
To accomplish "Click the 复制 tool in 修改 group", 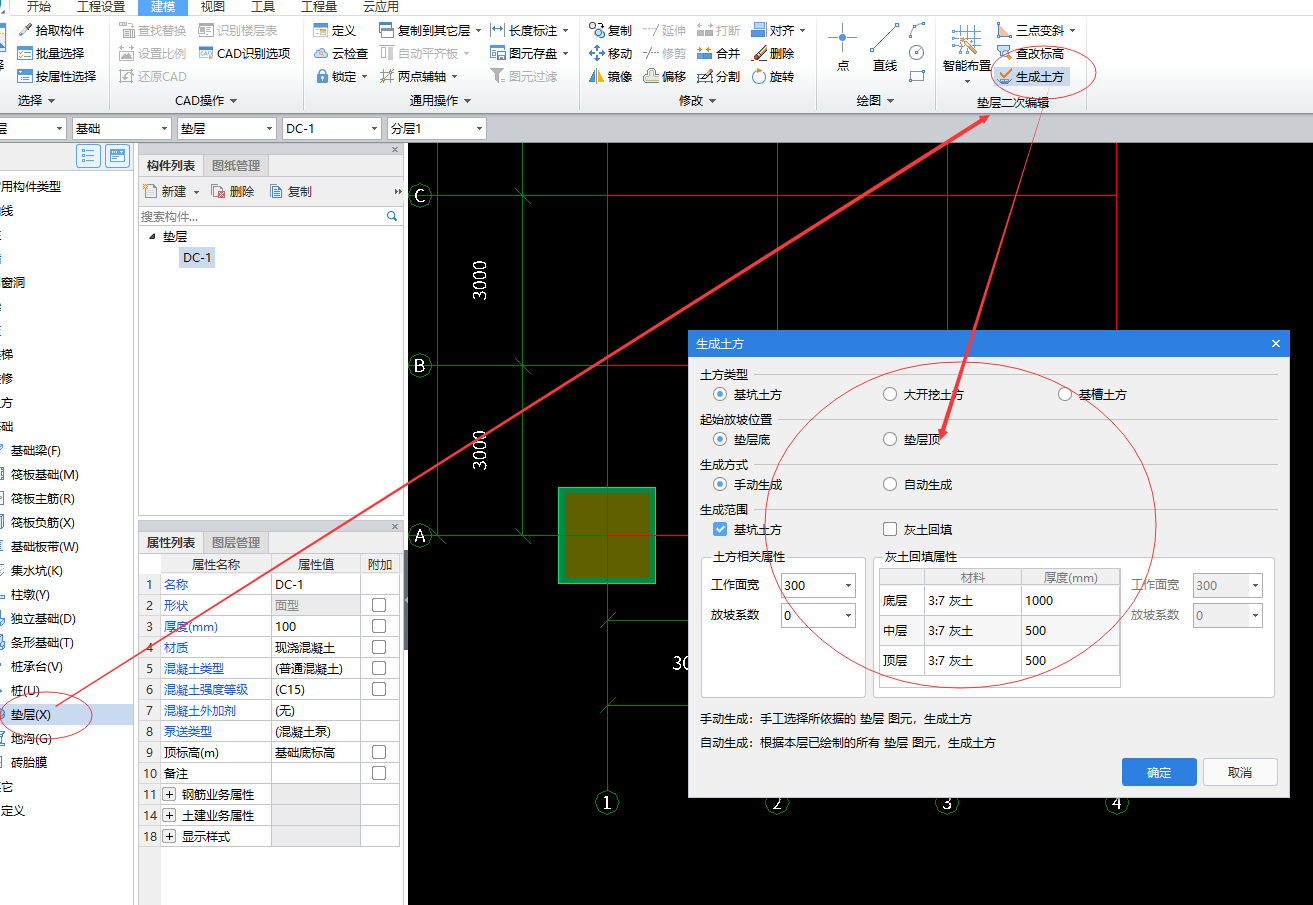I will [x=610, y=30].
